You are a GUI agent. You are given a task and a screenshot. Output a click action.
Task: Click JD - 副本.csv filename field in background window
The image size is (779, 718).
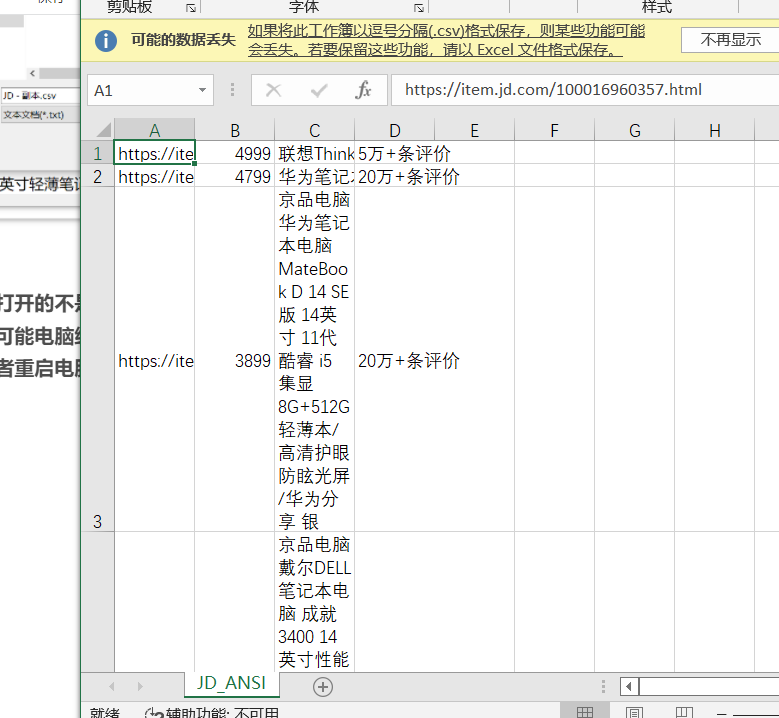(40, 95)
